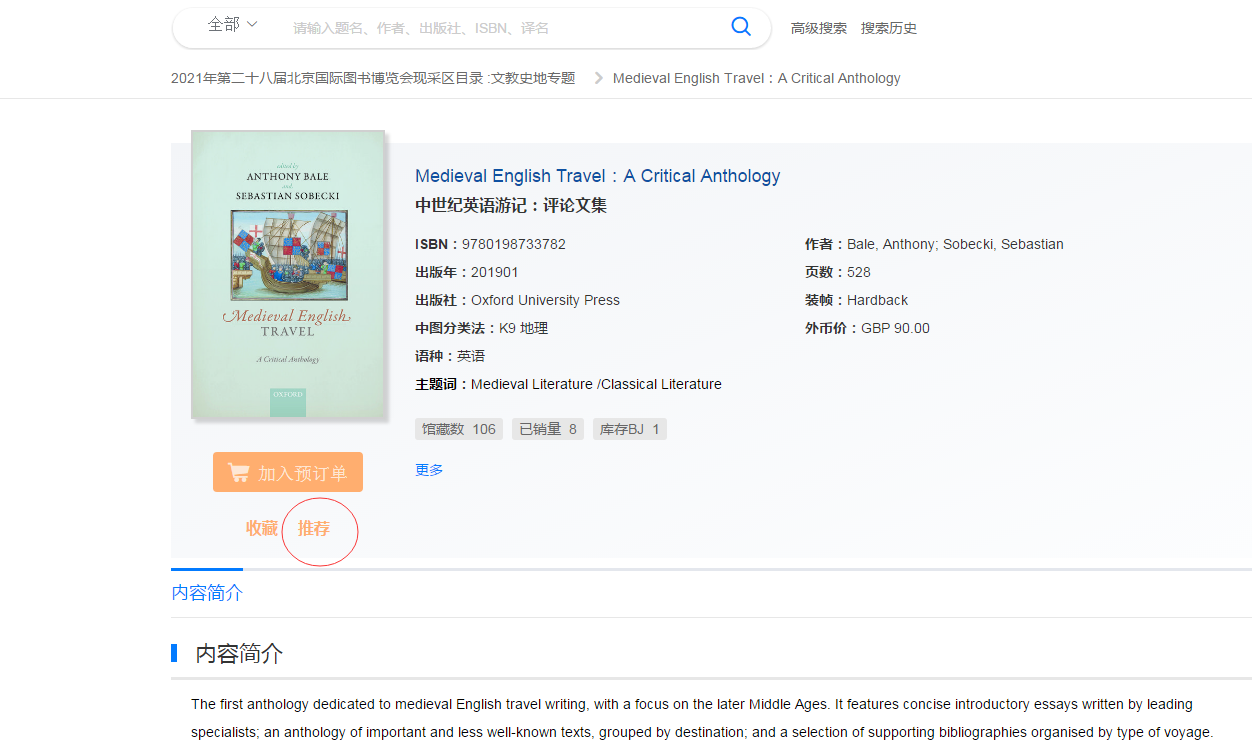This screenshot has height=753, width=1252.
Task: Go to 2021 北京国际图书博览会 catalog breadcrumb
Action: pyautogui.click(x=373, y=78)
